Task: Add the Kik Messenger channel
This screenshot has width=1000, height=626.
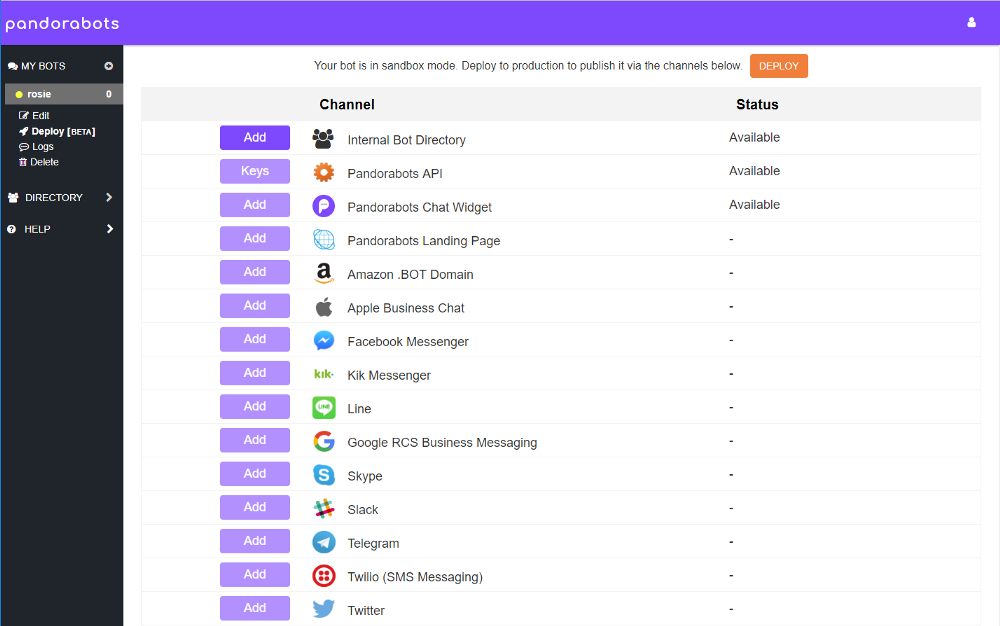Action: pos(255,373)
